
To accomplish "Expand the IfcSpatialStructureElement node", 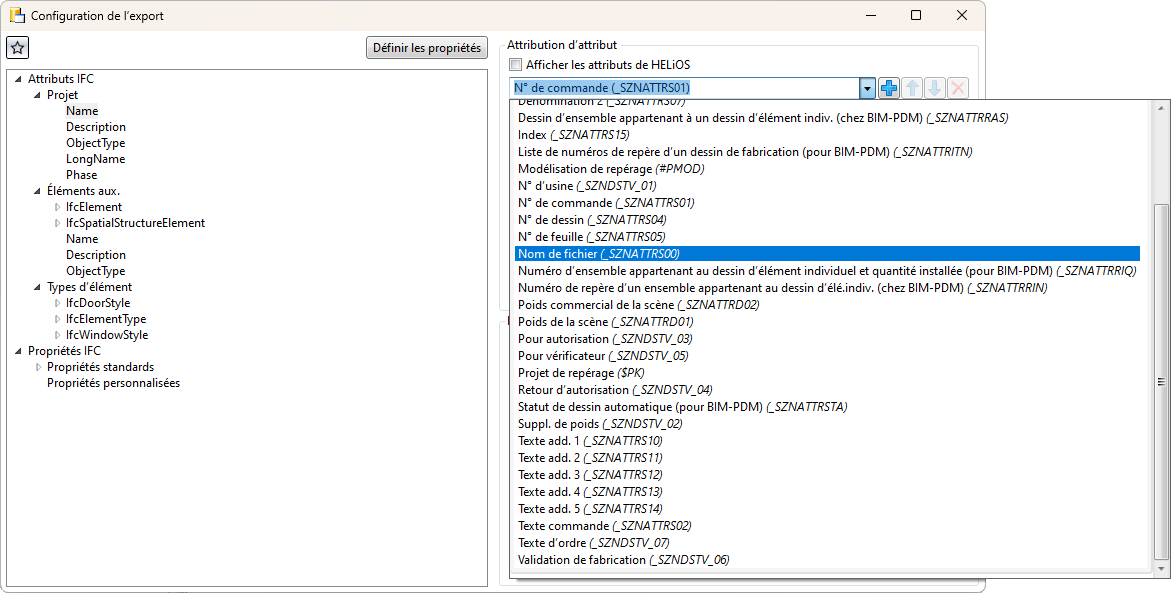I will click(58, 223).
